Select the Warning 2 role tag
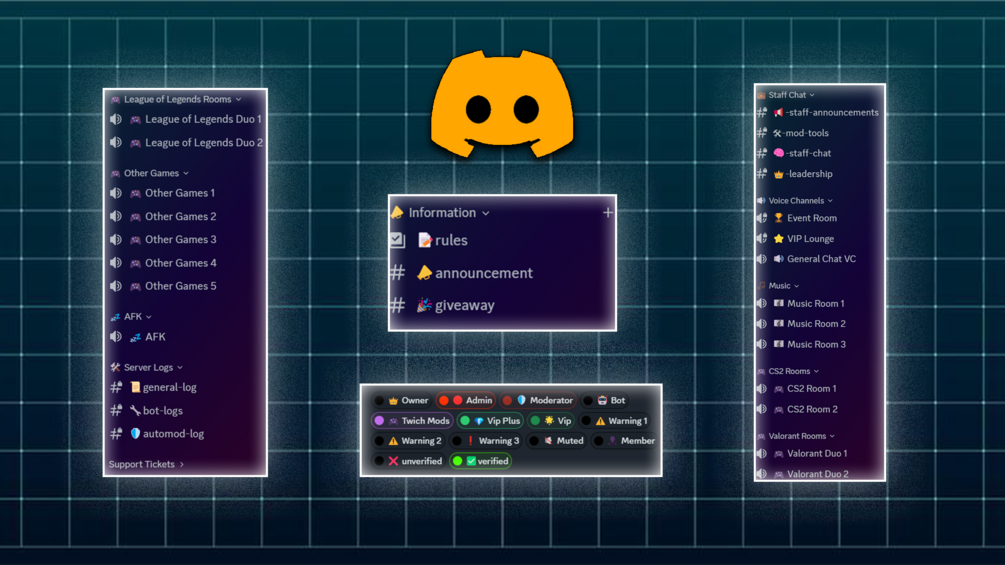 pyautogui.click(x=408, y=441)
